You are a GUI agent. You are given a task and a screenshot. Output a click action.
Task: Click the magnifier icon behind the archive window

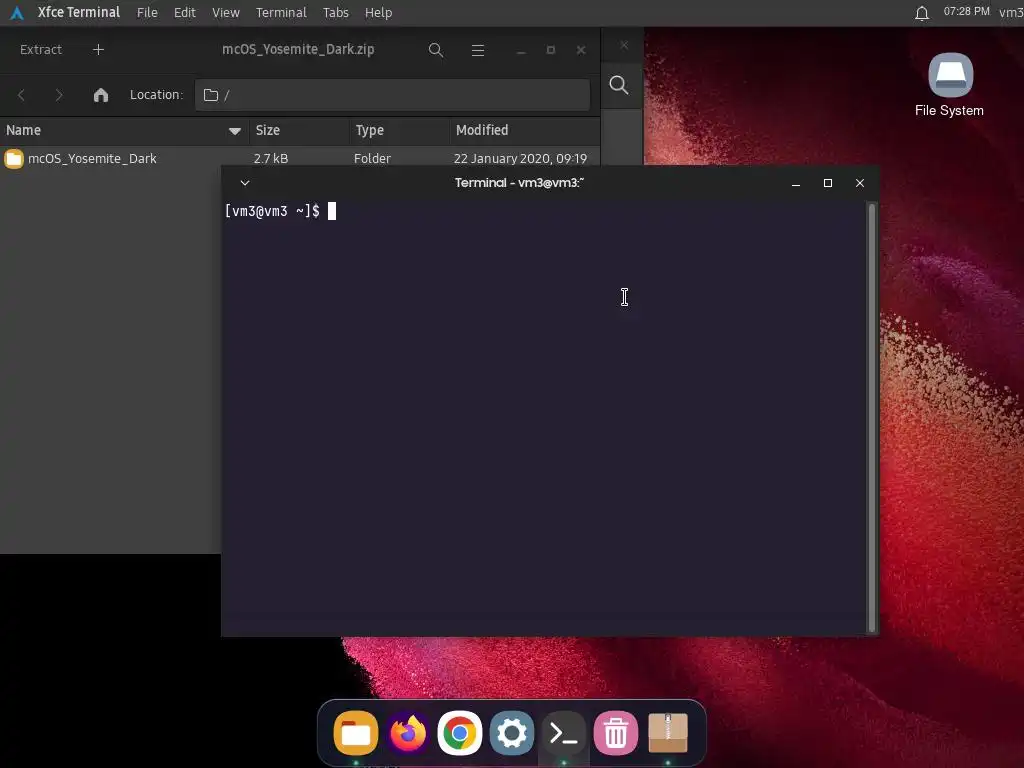pos(618,85)
